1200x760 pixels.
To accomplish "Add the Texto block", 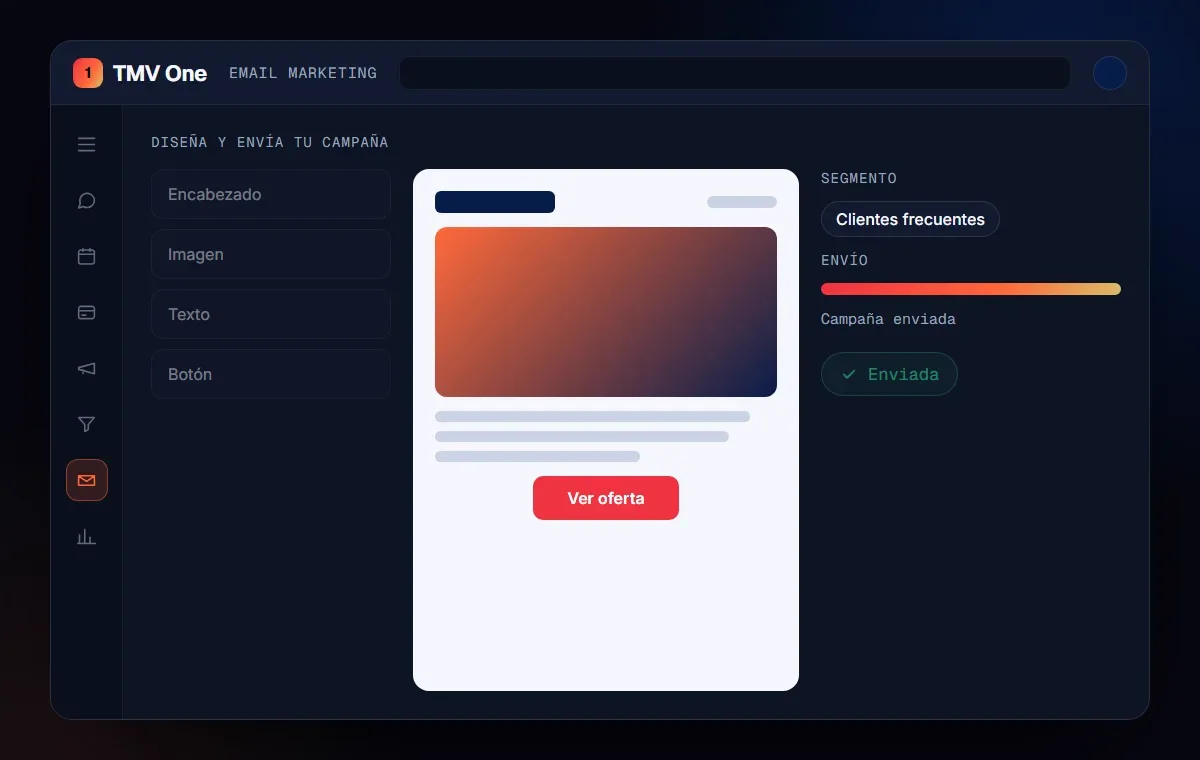I will point(271,314).
